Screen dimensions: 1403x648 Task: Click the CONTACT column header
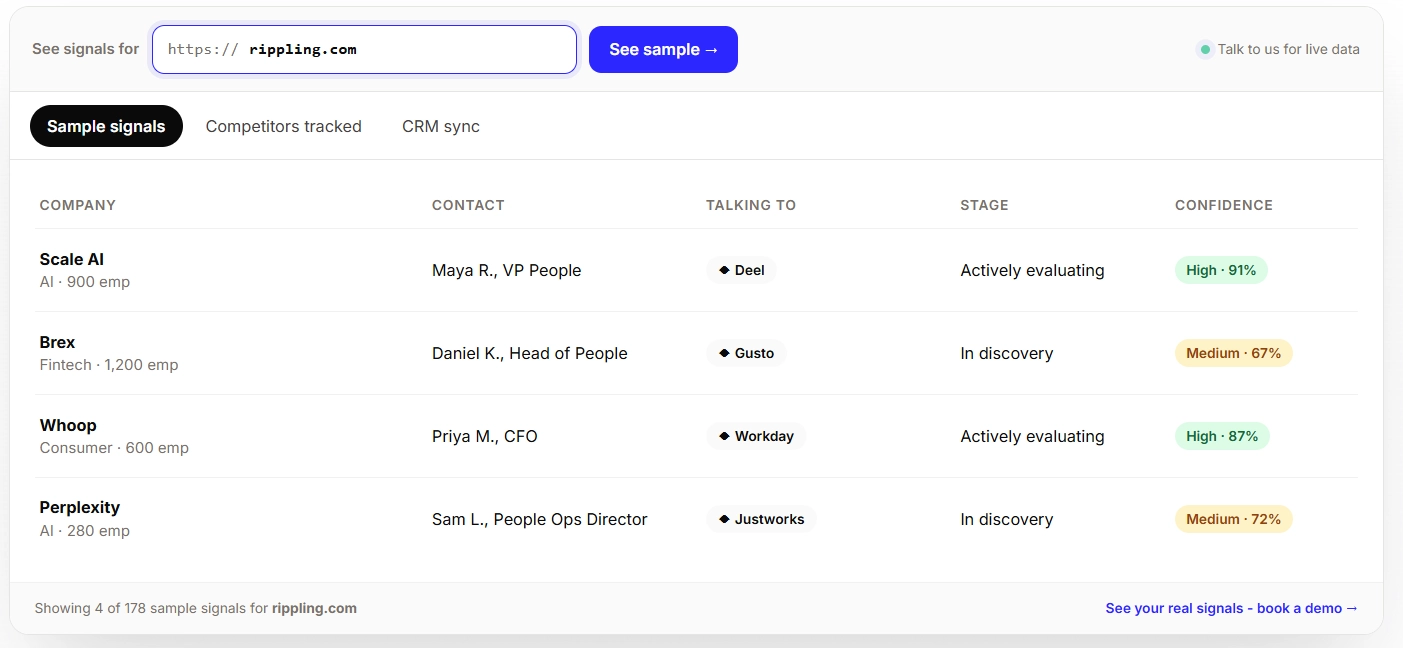coord(468,205)
